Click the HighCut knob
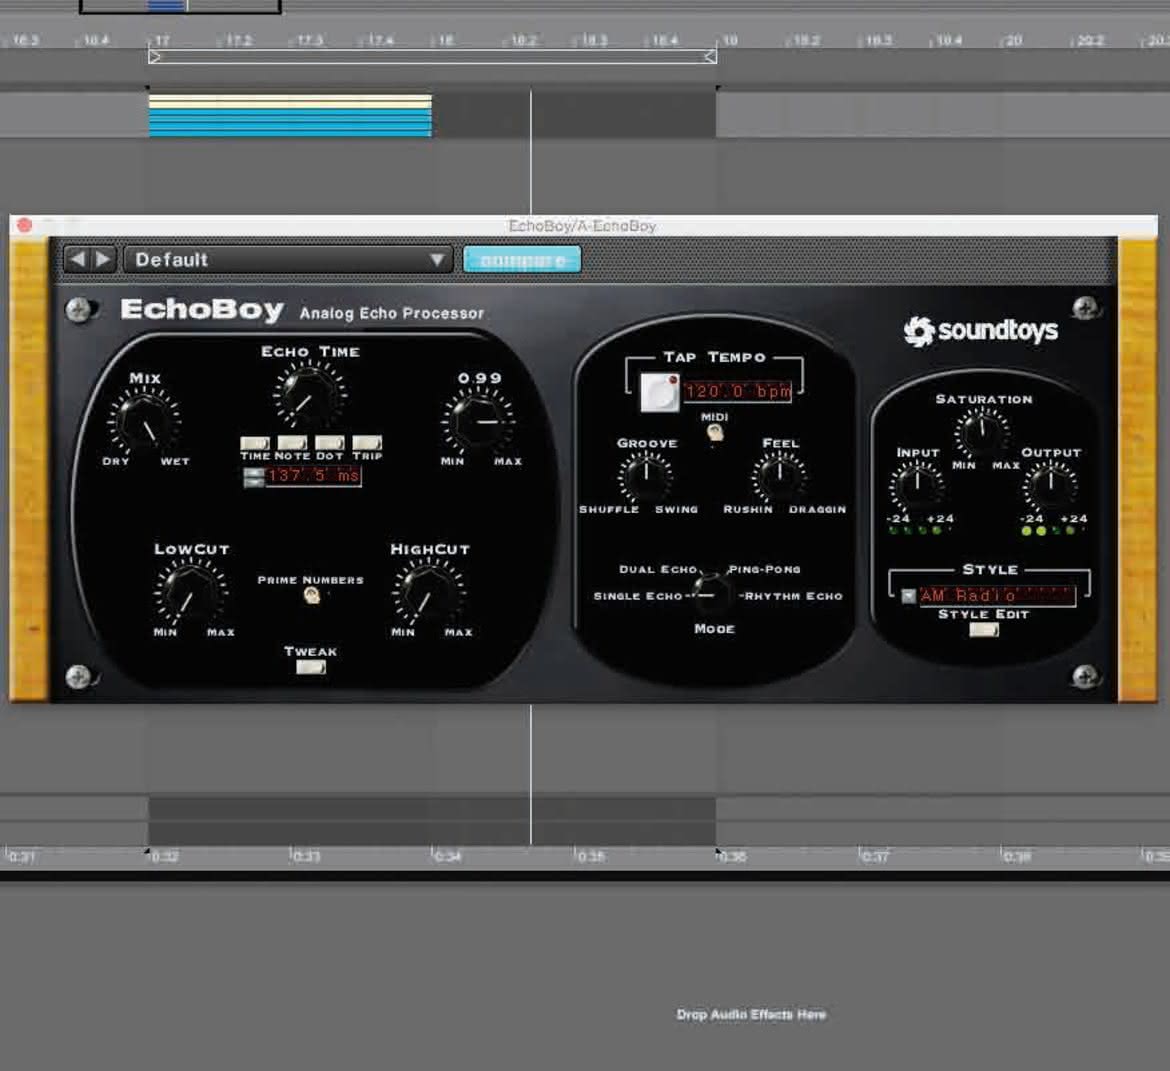 tap(428, 593)
